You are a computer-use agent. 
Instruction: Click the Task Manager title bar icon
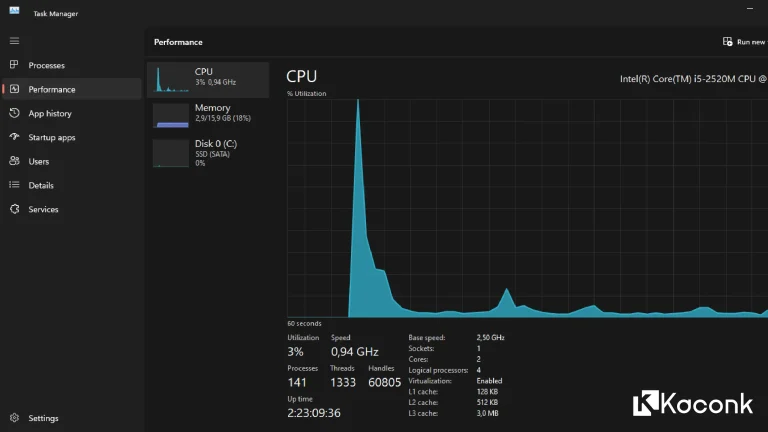(x=14, y=12)
